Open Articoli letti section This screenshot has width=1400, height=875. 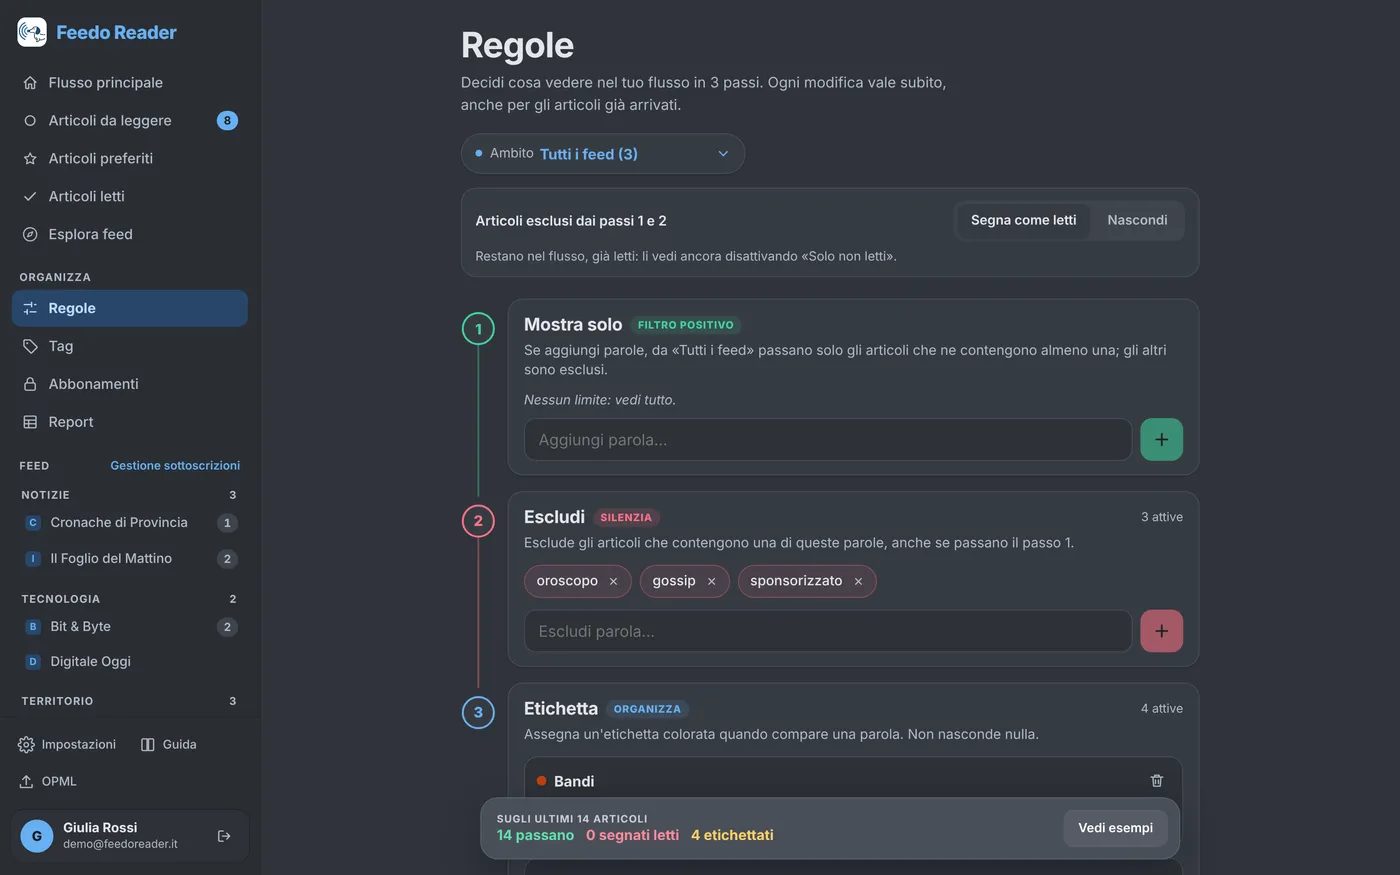click(x=130, y=196)
